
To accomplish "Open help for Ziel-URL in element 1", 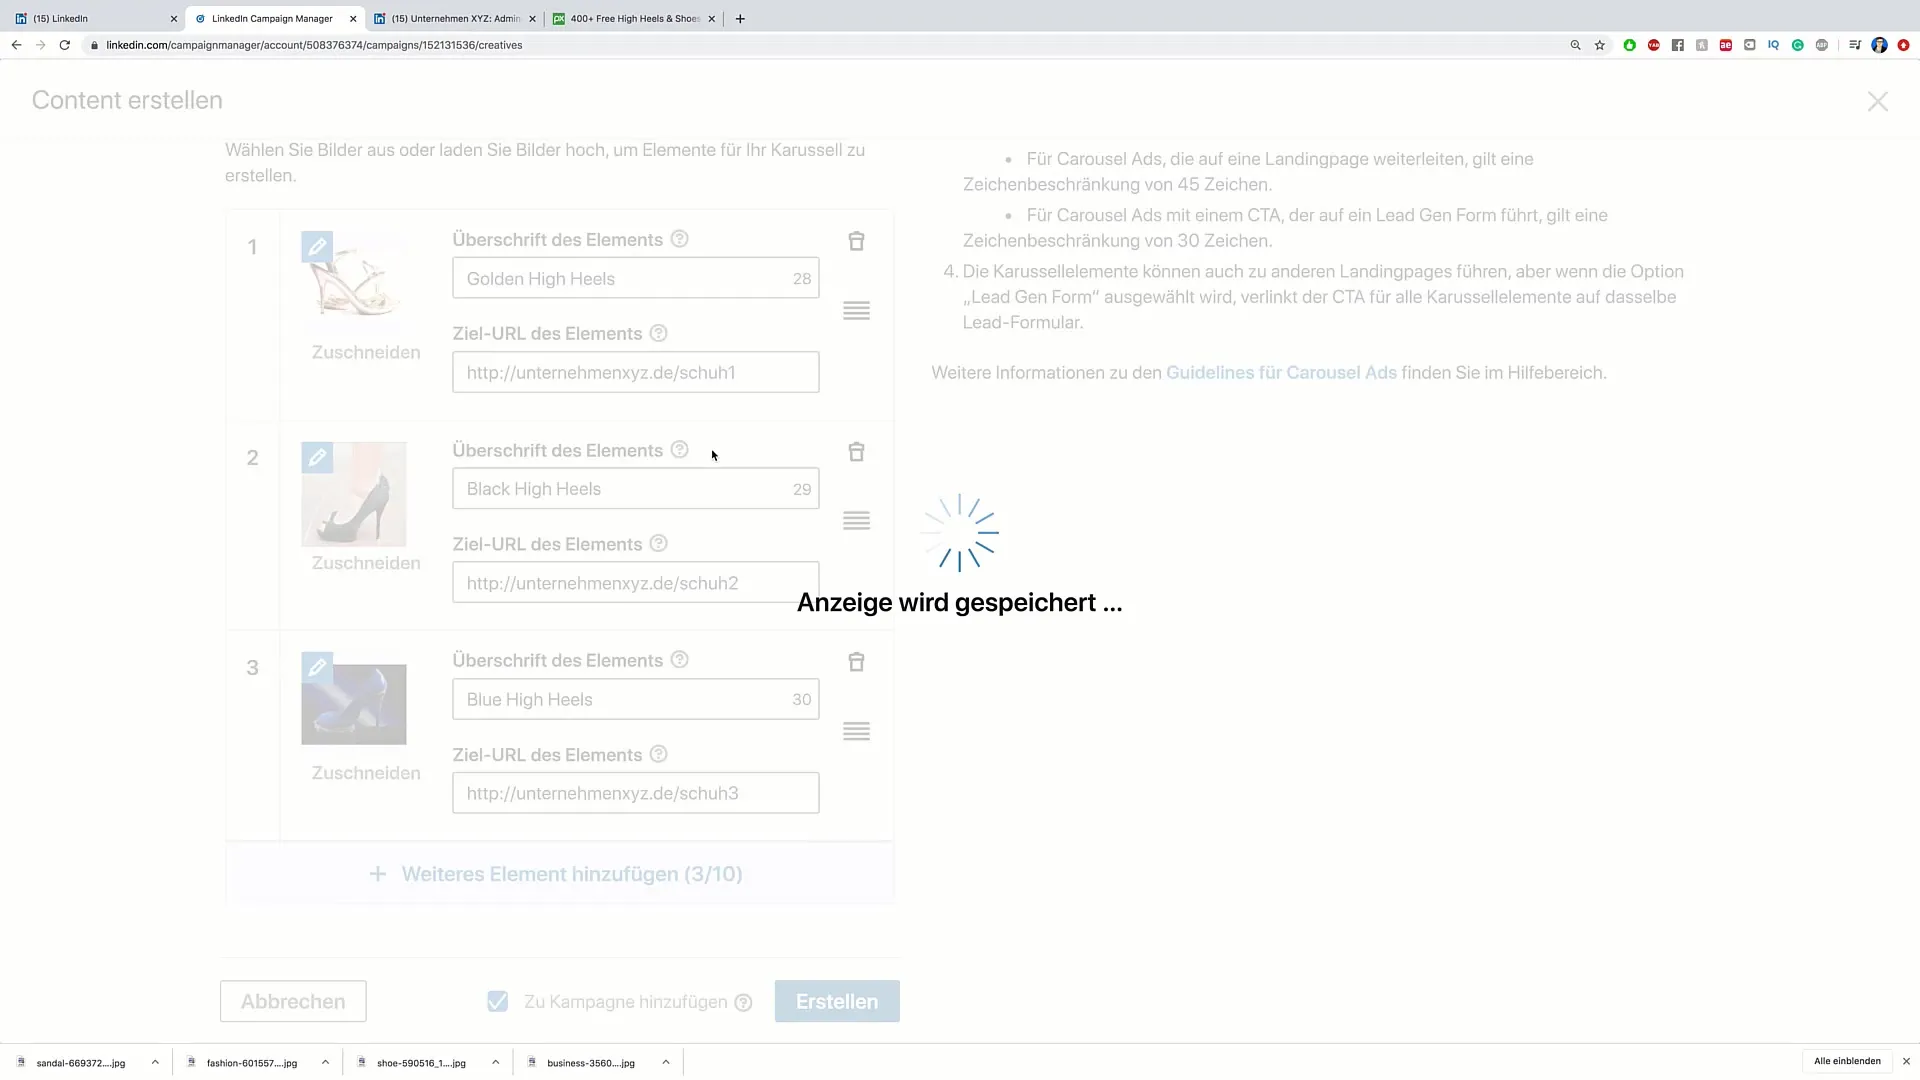I will click(x=658, y=333).
